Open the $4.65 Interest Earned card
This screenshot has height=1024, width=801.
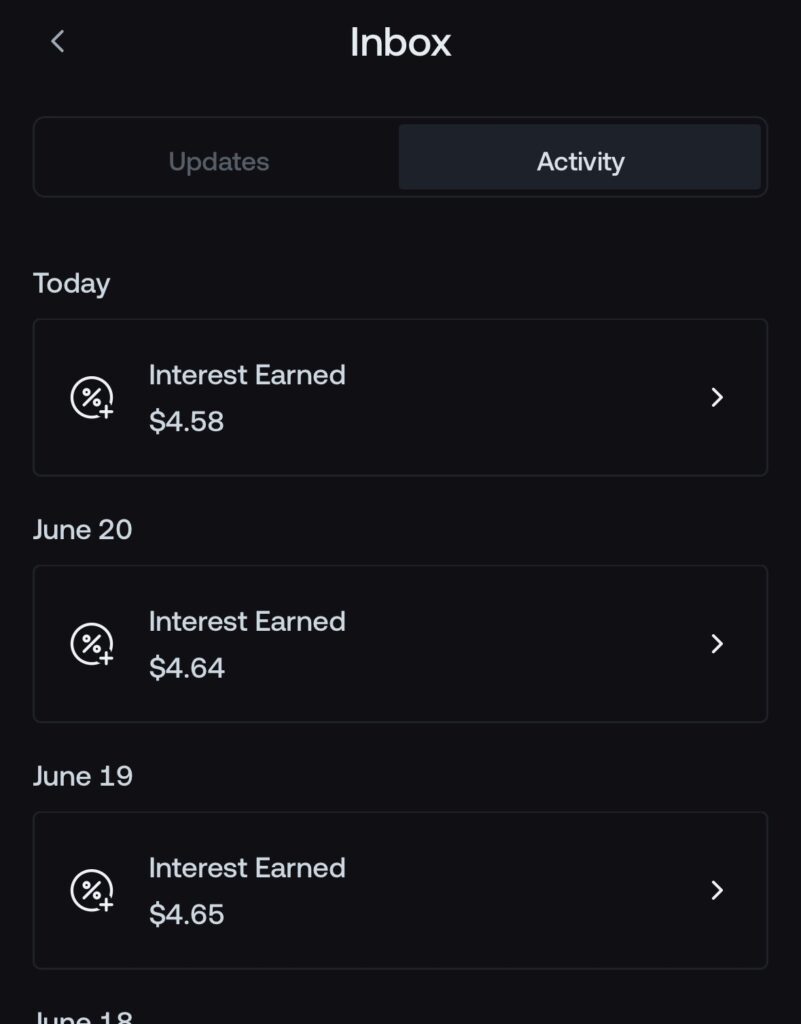click(400, 890)
